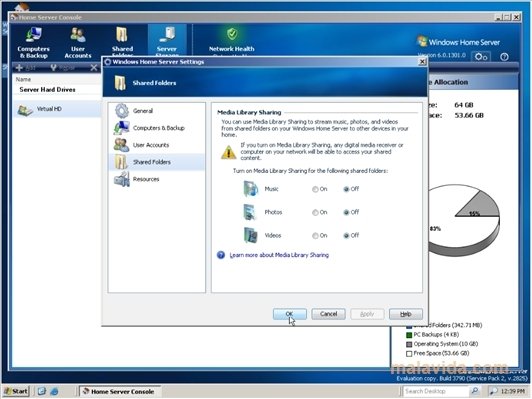
Task: Click Server Hard Drives group header
Action: pos(48,90)
